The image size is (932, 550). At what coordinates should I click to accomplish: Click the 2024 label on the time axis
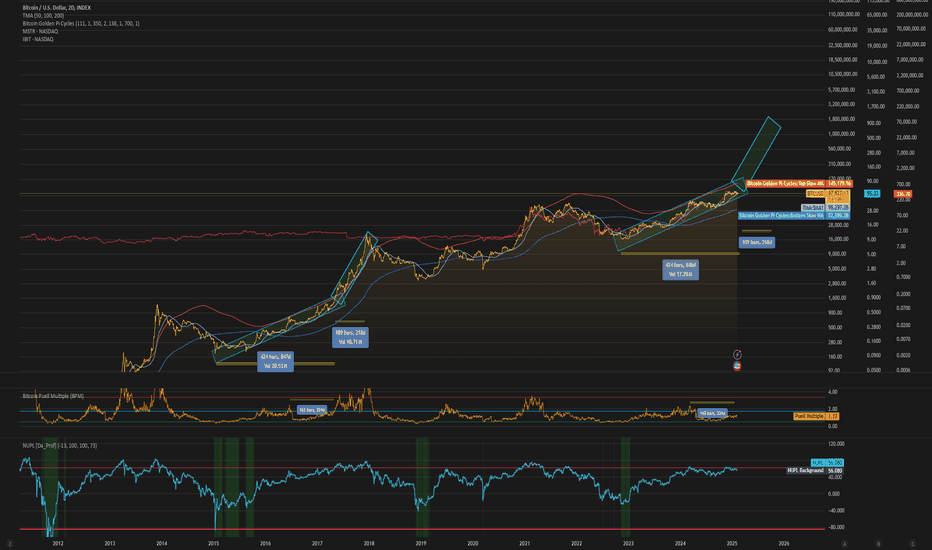[x=680, y=543]
